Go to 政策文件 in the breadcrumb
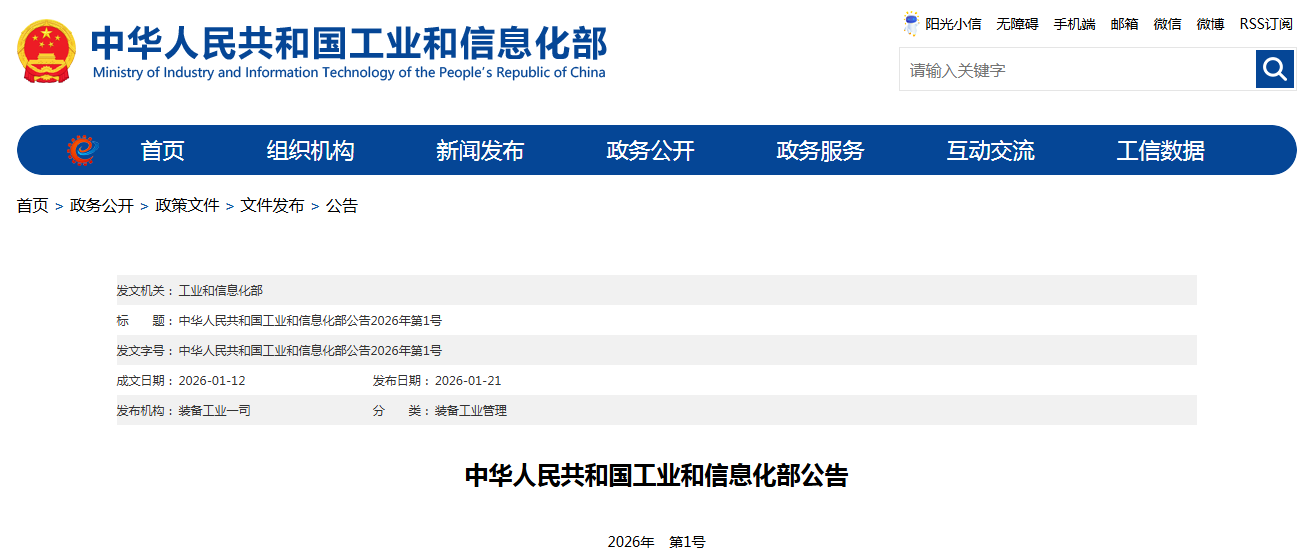This screenshot has width=1313, height=556. click(187, 206)
